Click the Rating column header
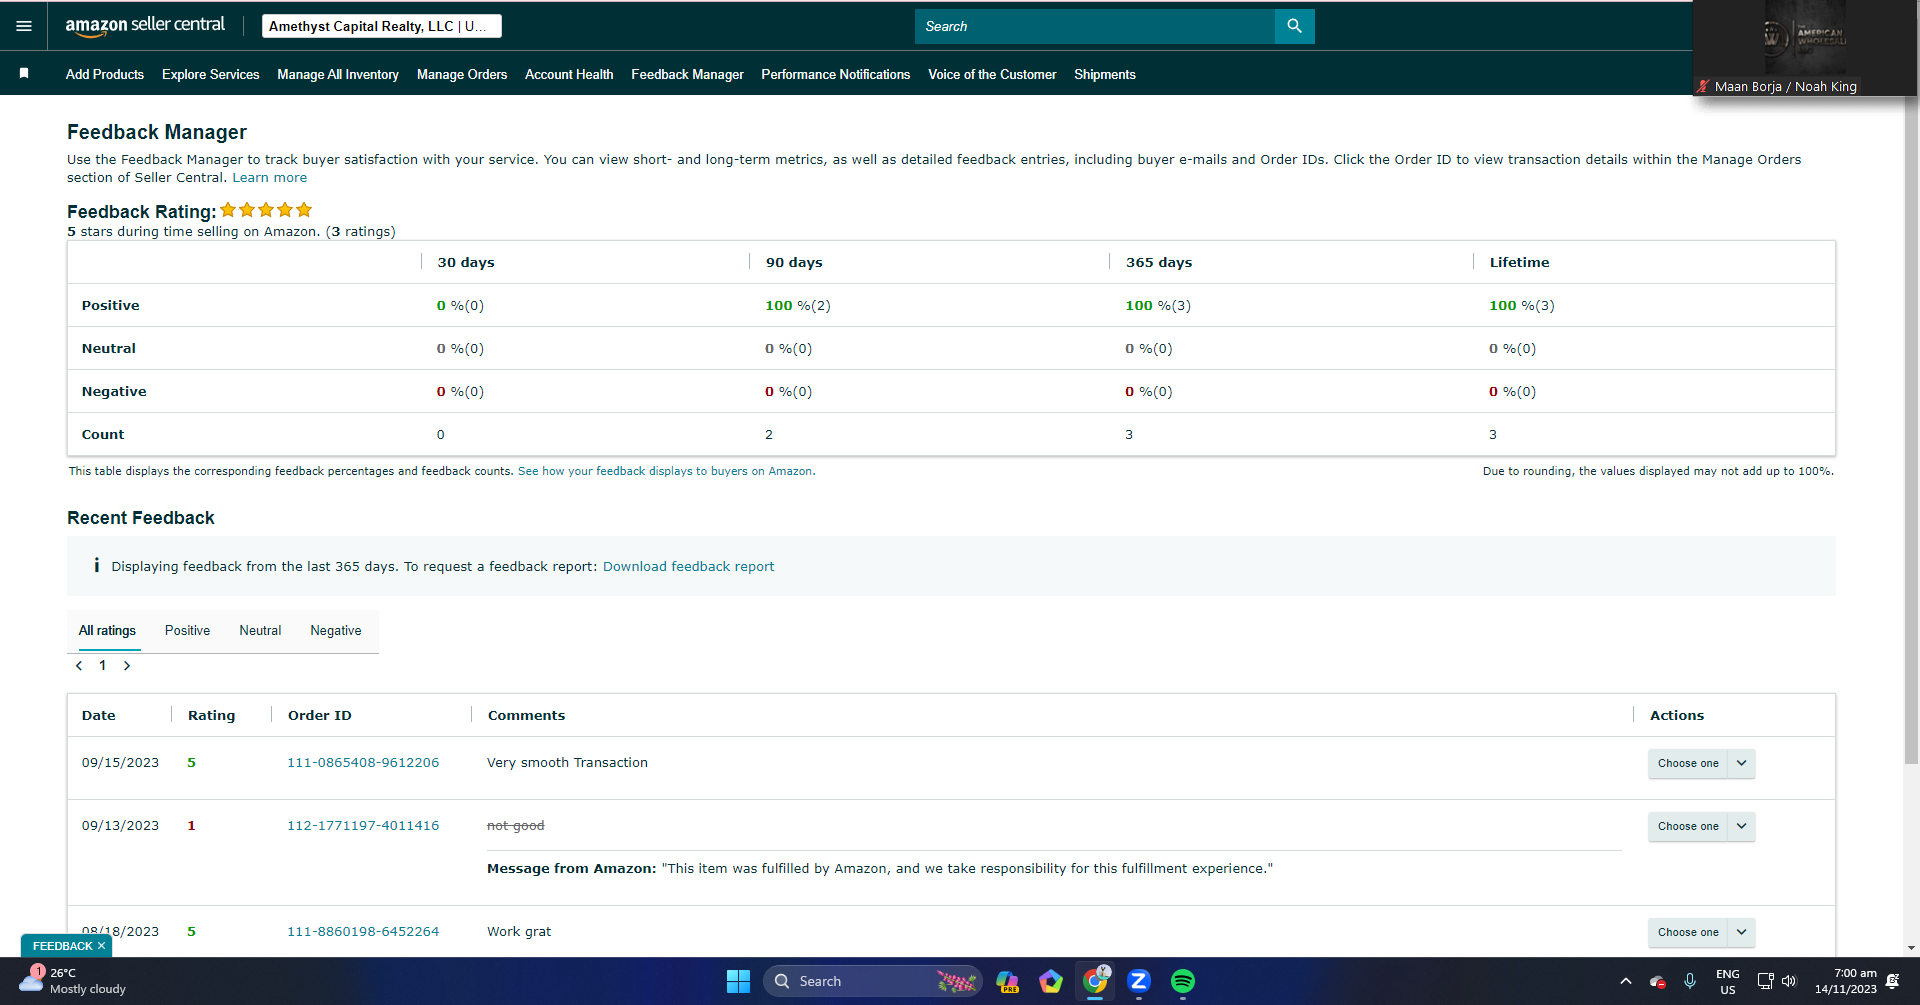Image resolution: width=1920 pixels, height=1005 pixels. [211, 715]
